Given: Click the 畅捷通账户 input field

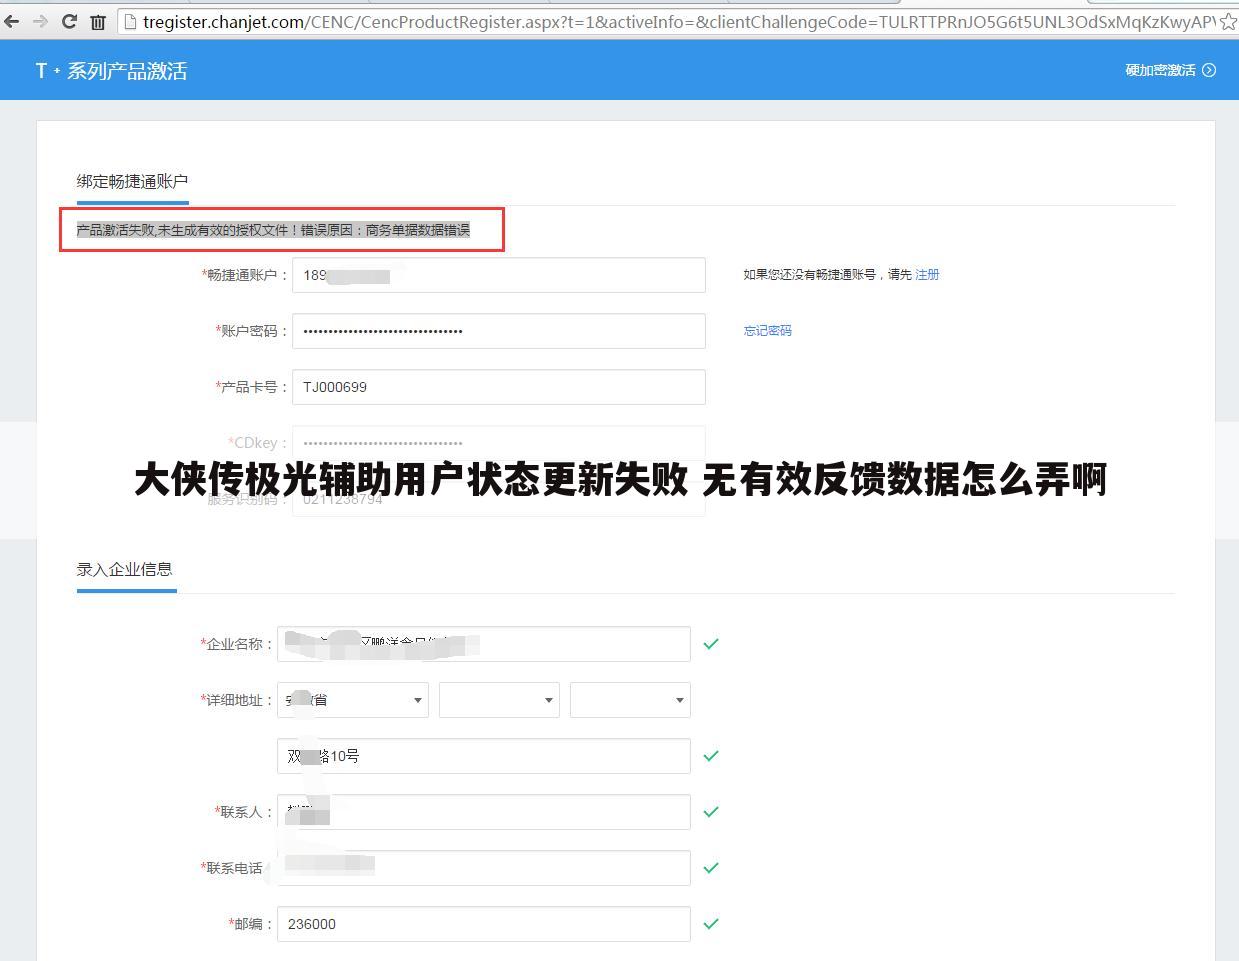Looking at the screenshot, I should (x=499, y=275).
